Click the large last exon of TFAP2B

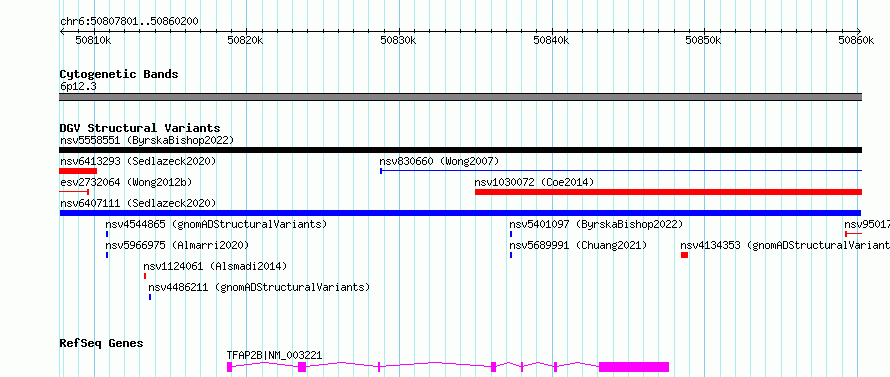[634, 367]
